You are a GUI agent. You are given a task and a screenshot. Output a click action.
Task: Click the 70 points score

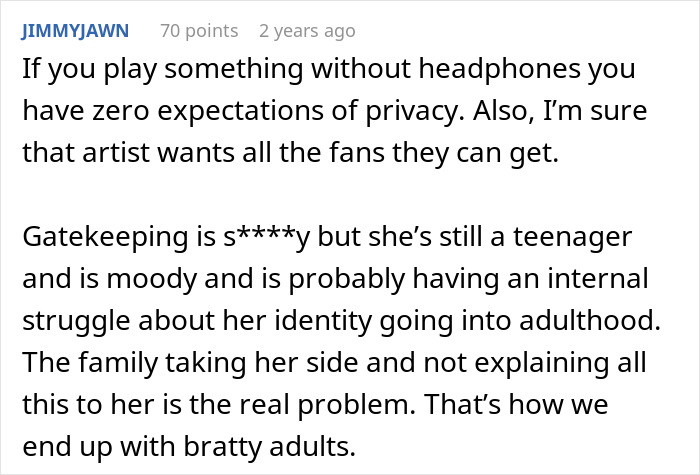point(199,31)
